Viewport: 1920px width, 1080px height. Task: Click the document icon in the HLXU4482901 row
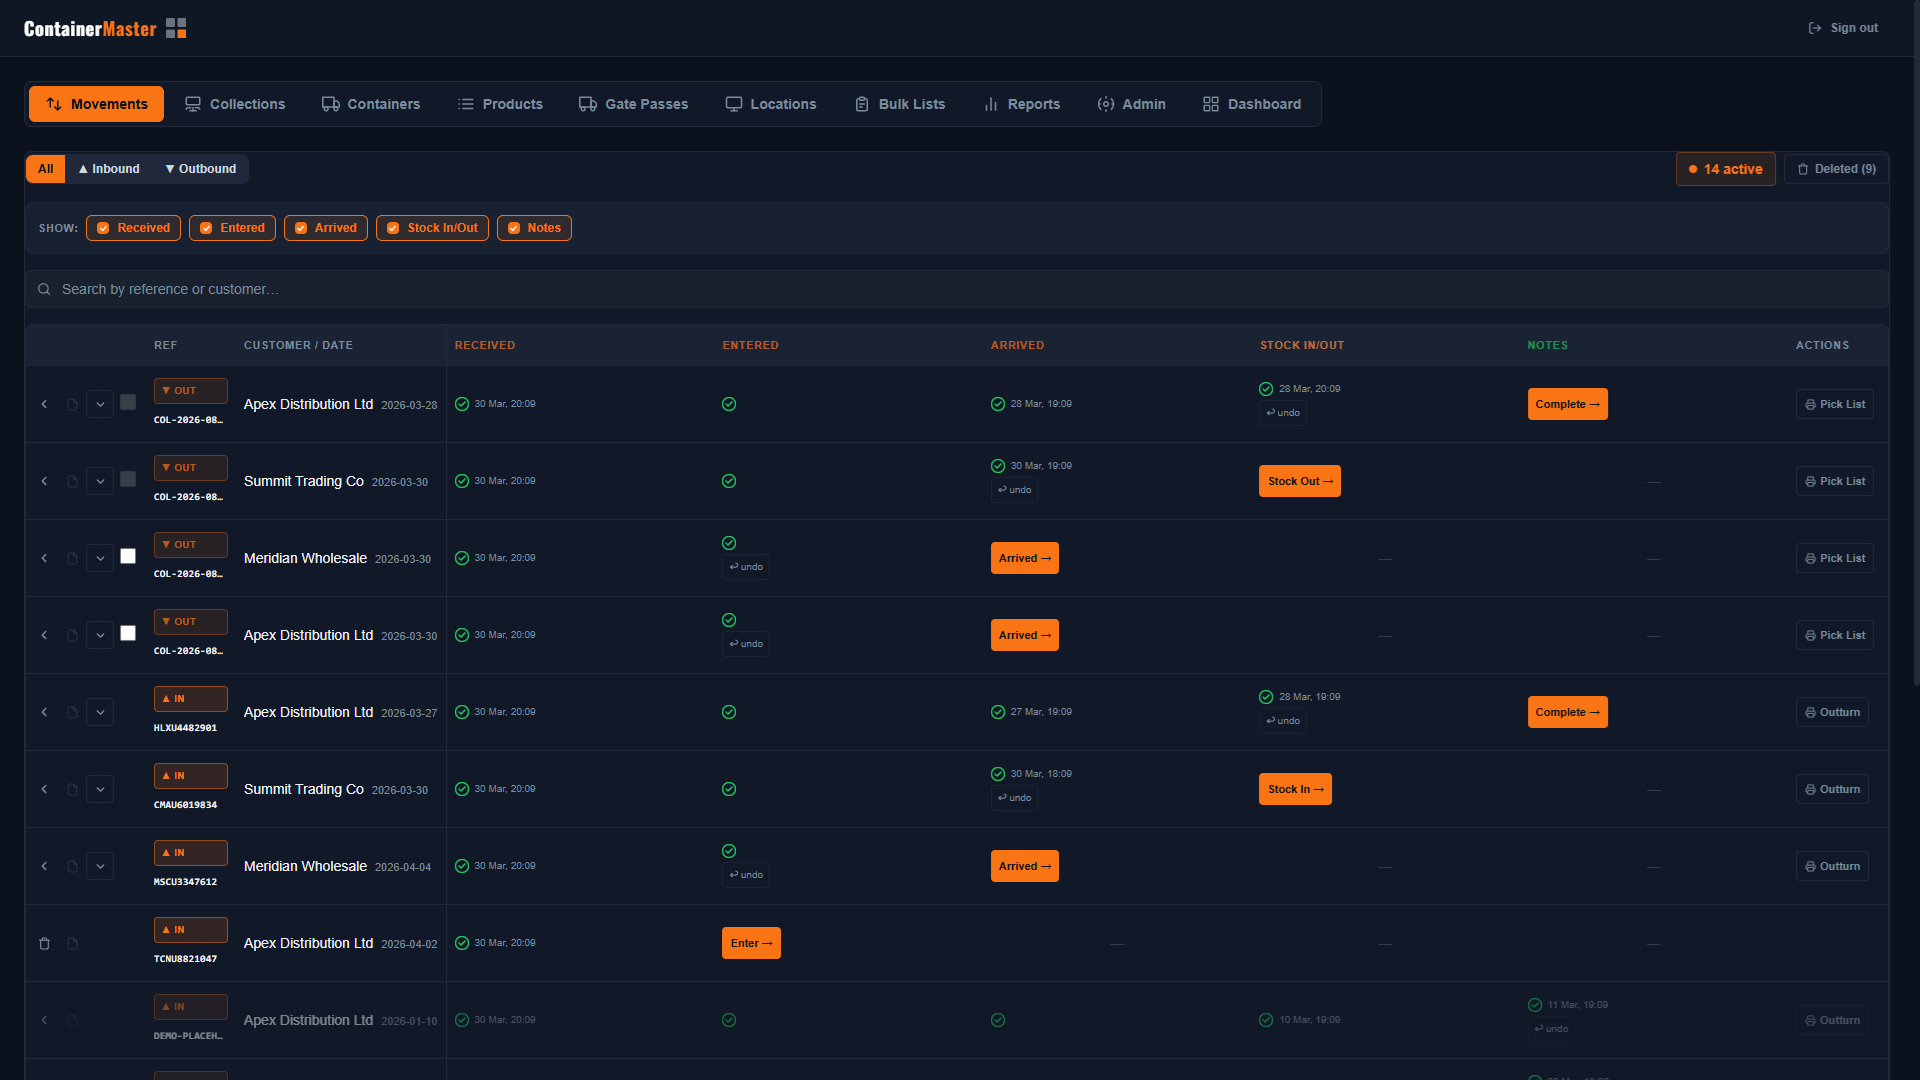click(72, 713)
